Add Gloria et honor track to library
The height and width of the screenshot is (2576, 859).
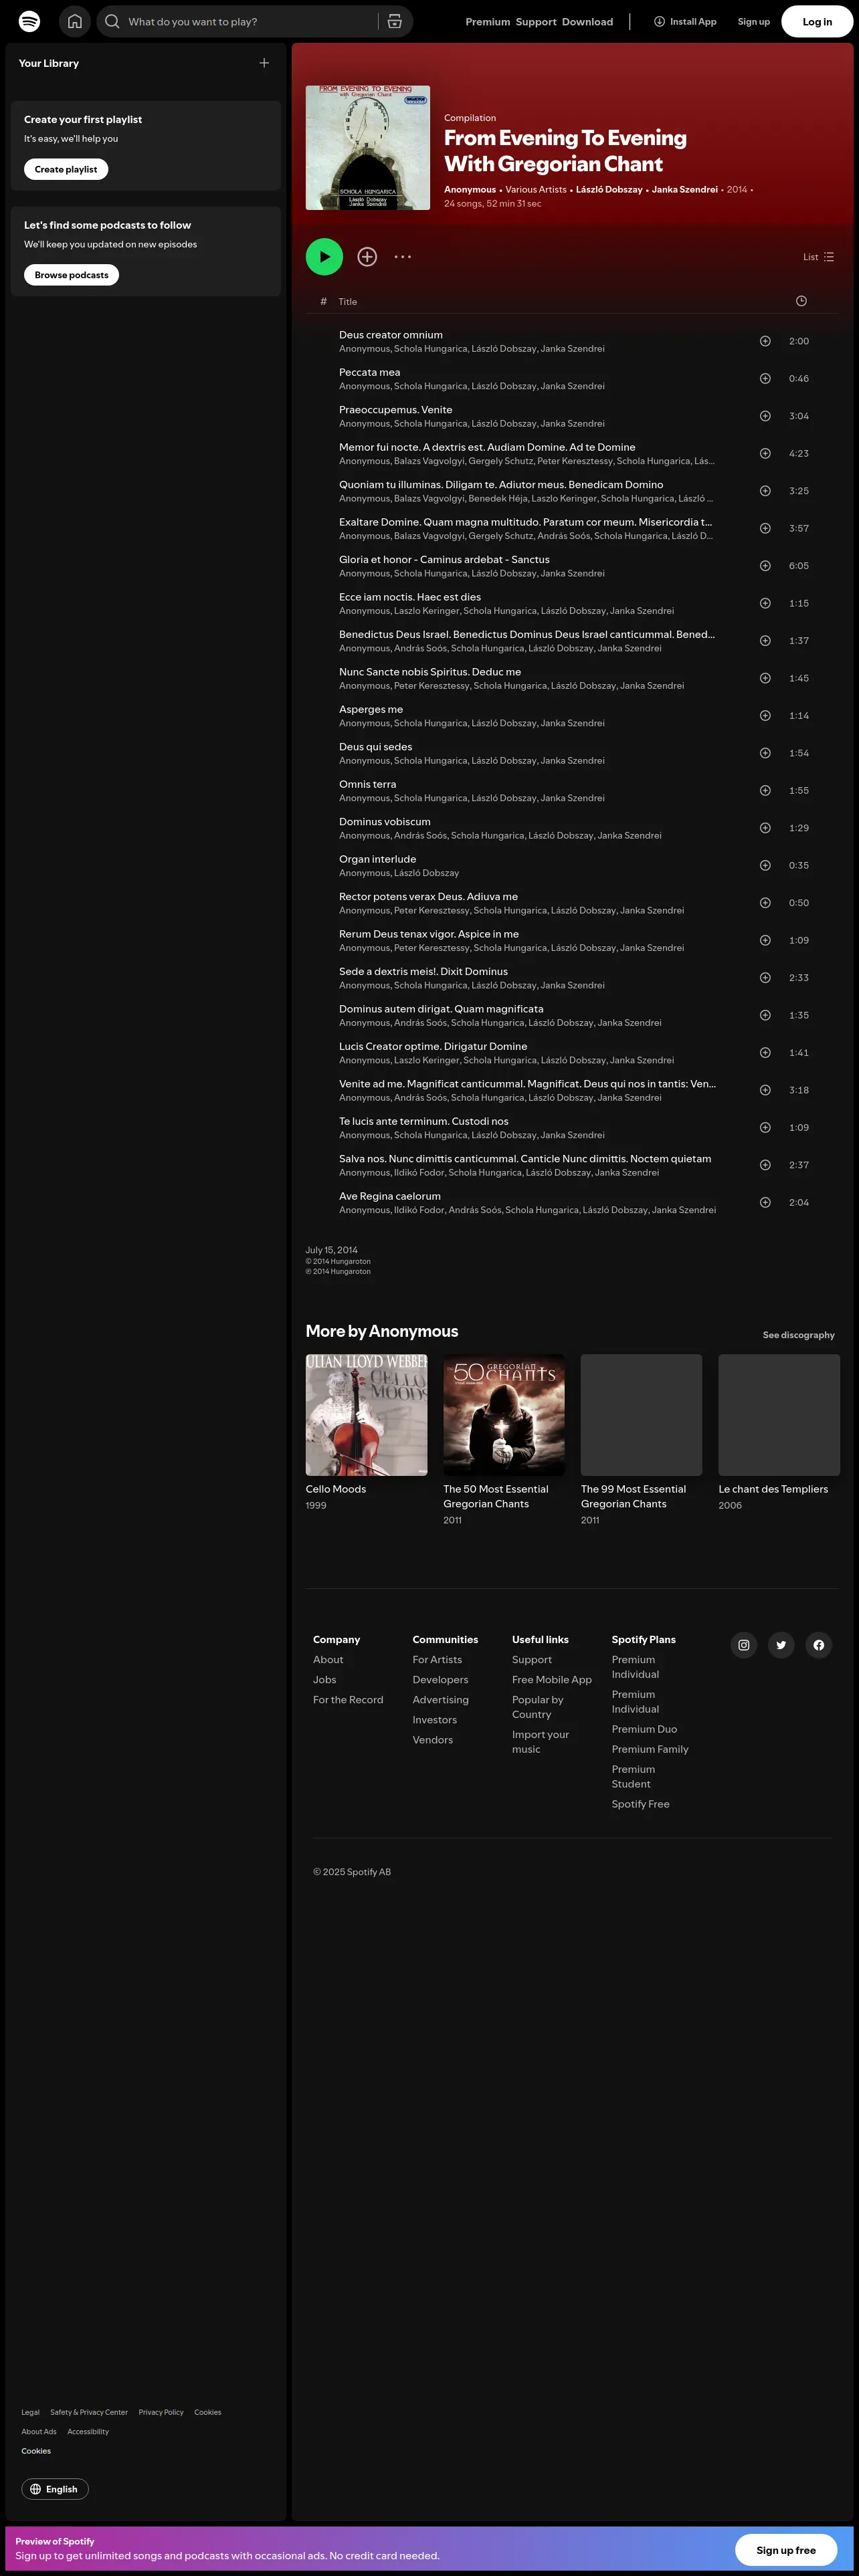coord(765,566)
